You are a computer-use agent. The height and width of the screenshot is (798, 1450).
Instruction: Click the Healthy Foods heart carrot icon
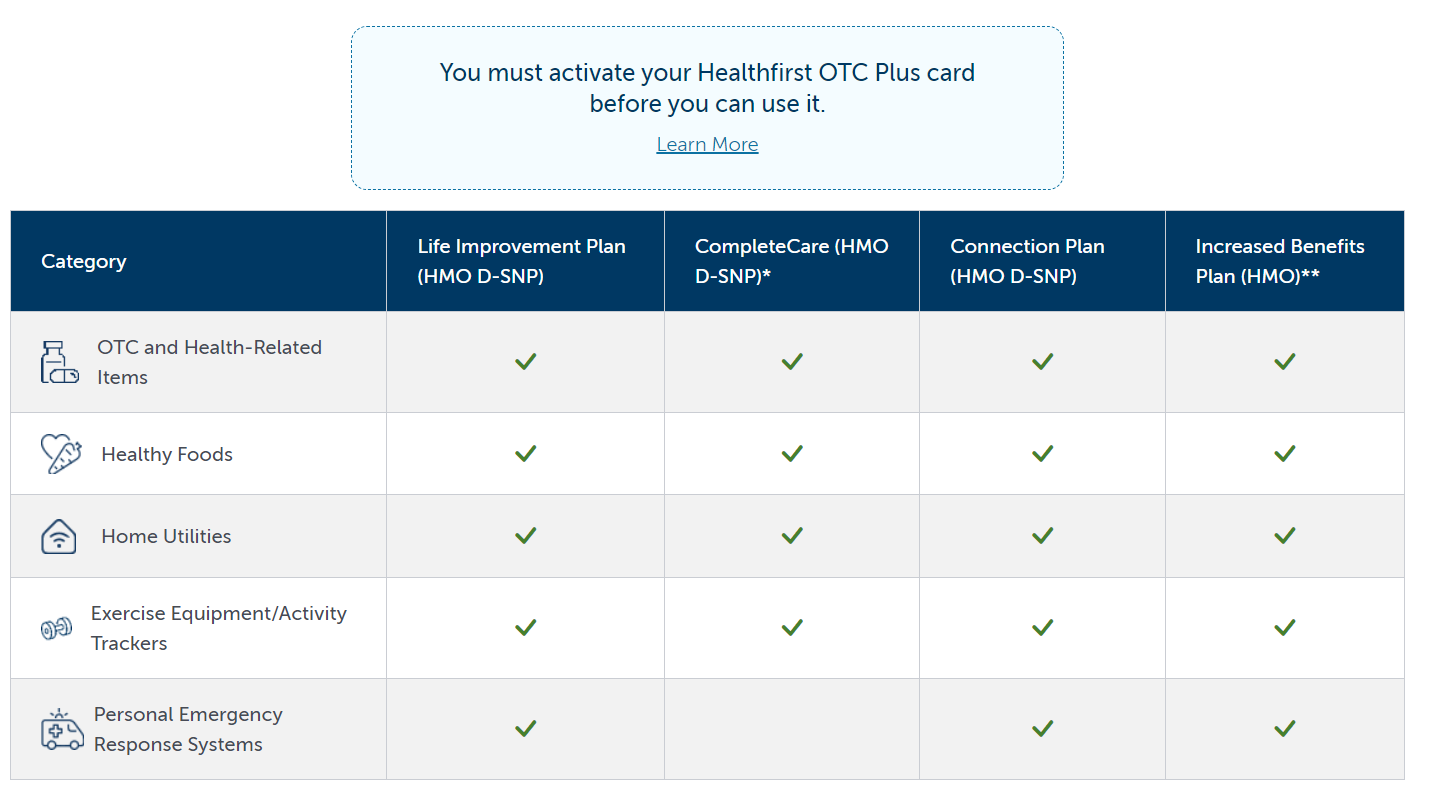(x=61, y=454)
